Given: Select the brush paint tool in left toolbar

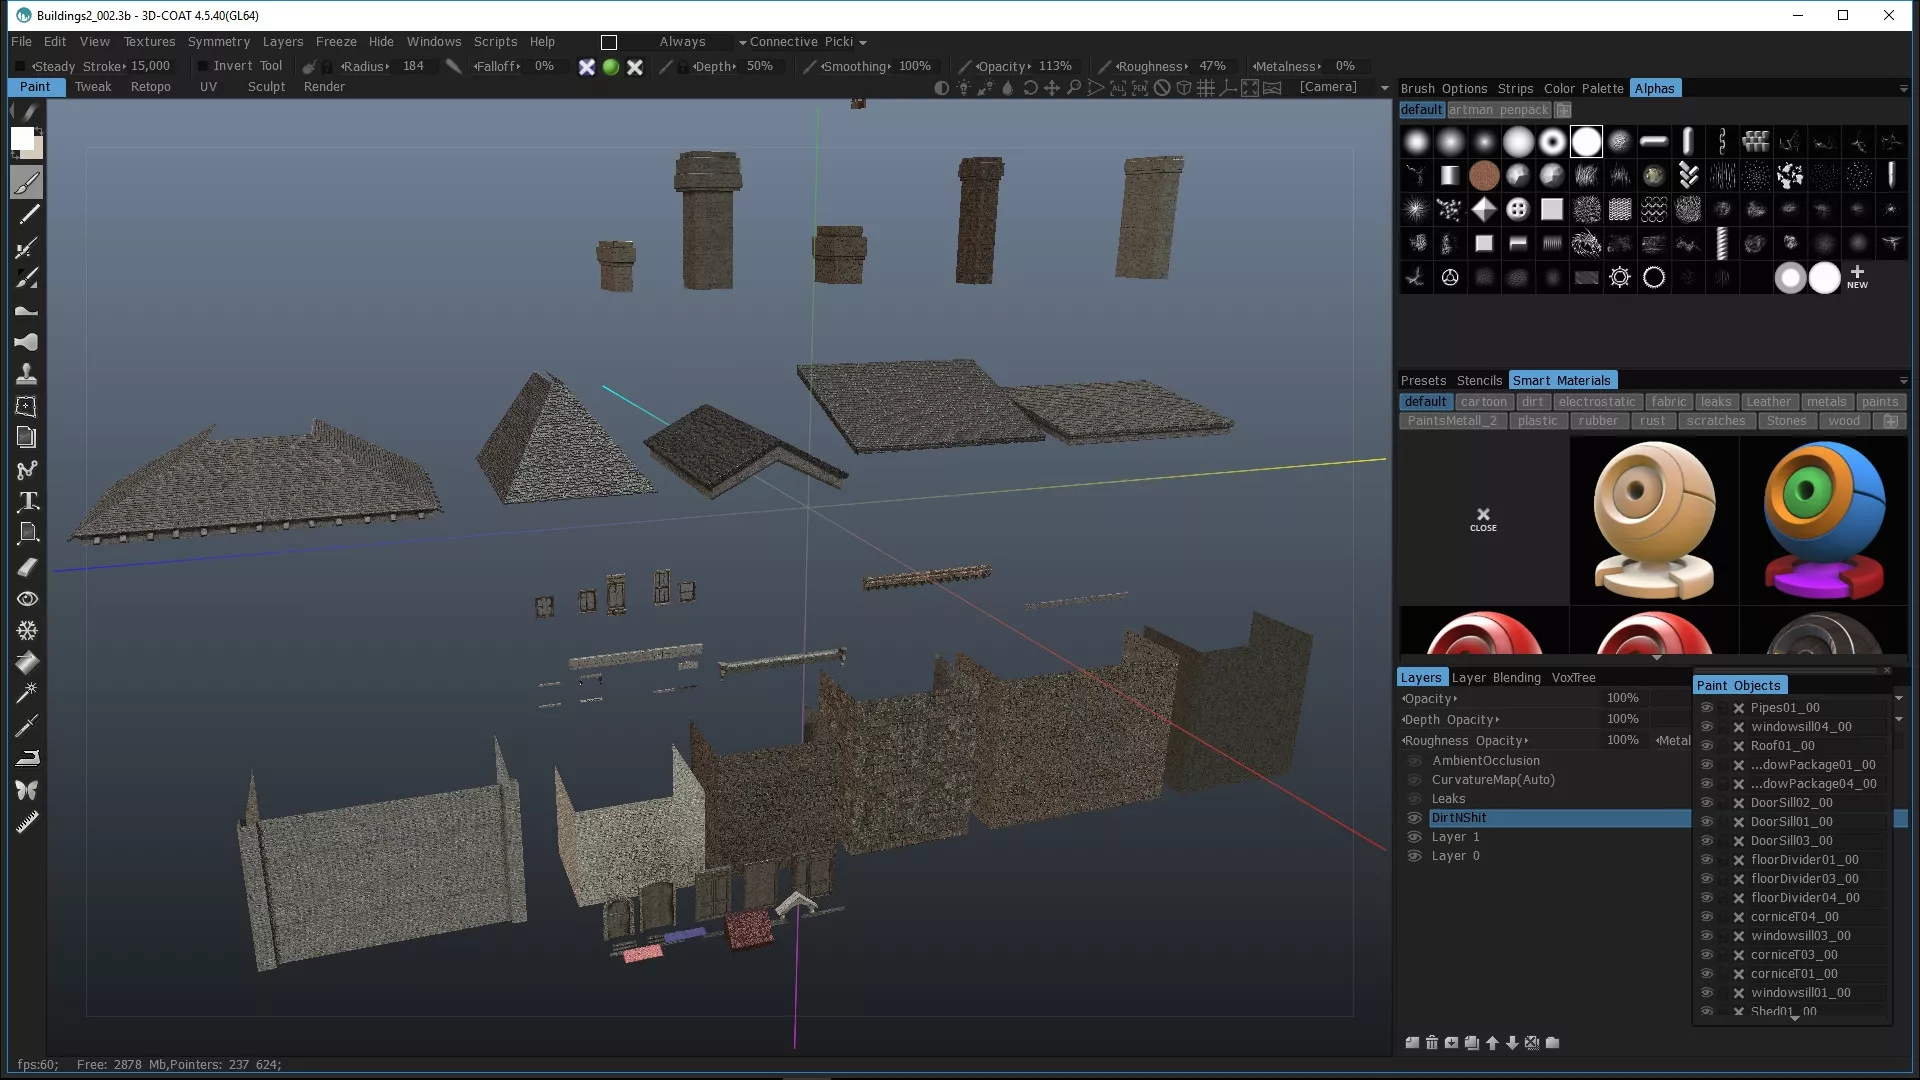Looking at the screenshot, I should click(27, 183).
